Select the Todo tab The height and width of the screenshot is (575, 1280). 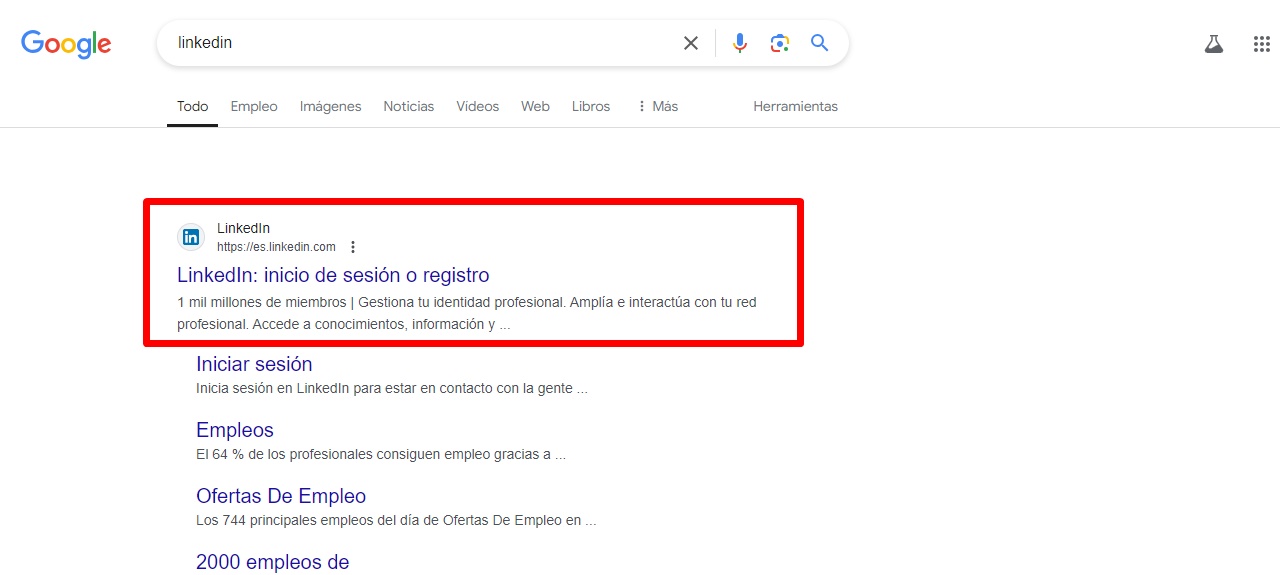pos(193,106)
